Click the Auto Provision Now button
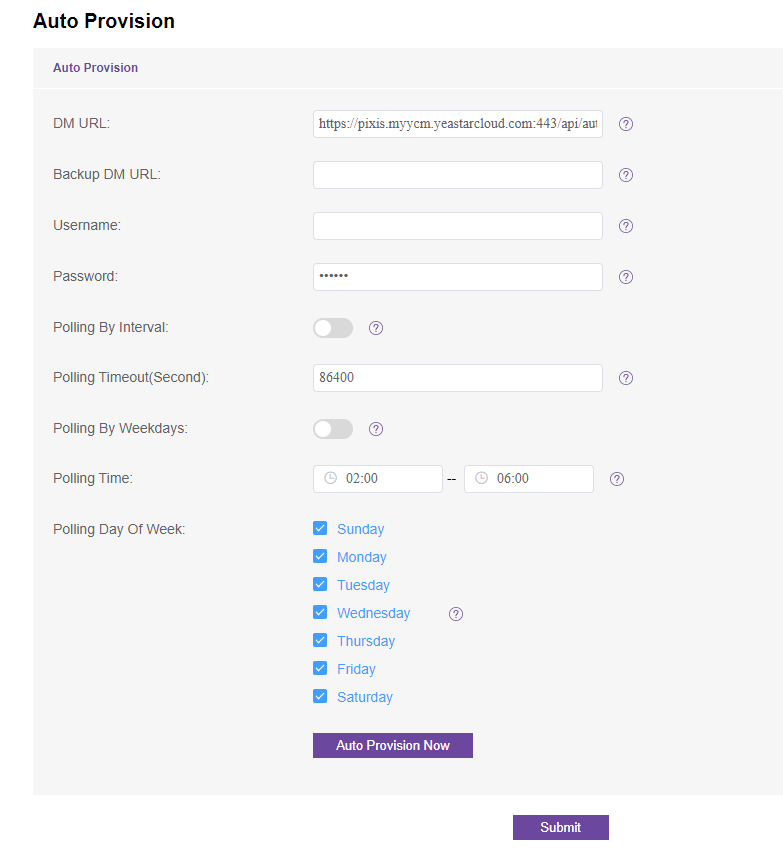Viewport: 783px width, 849px height. [393, 746]
